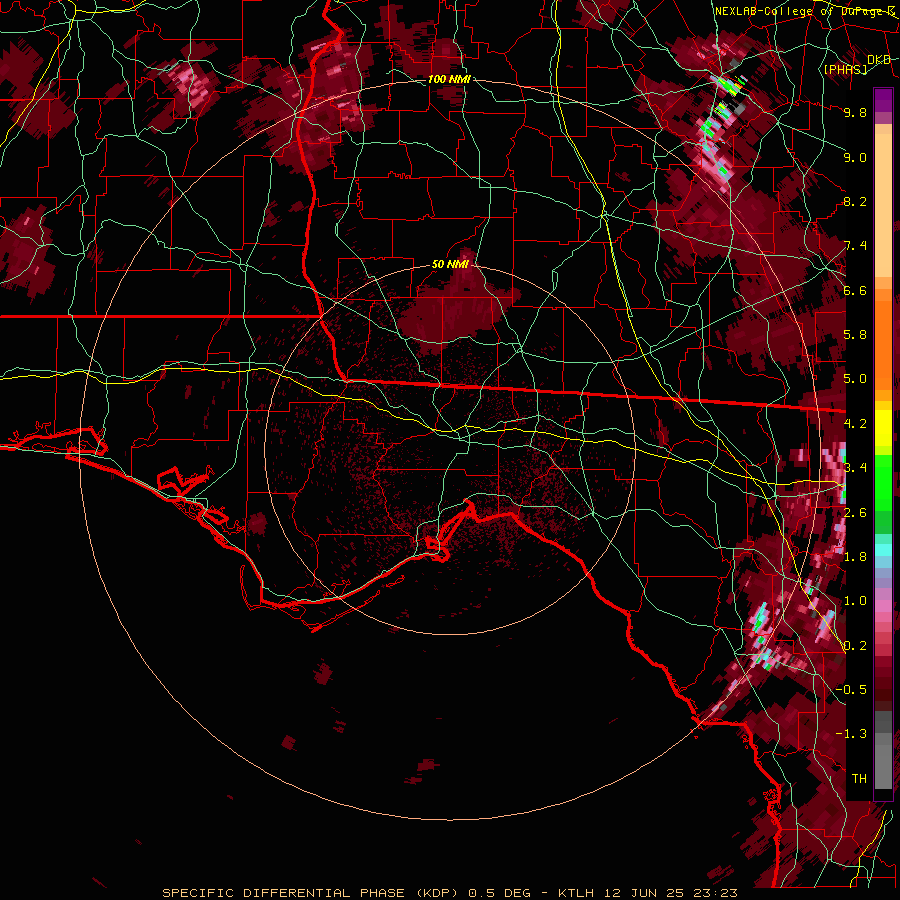Click the [PHAS] unit label
Screen dimensions: 900x900
coord(845,69)
